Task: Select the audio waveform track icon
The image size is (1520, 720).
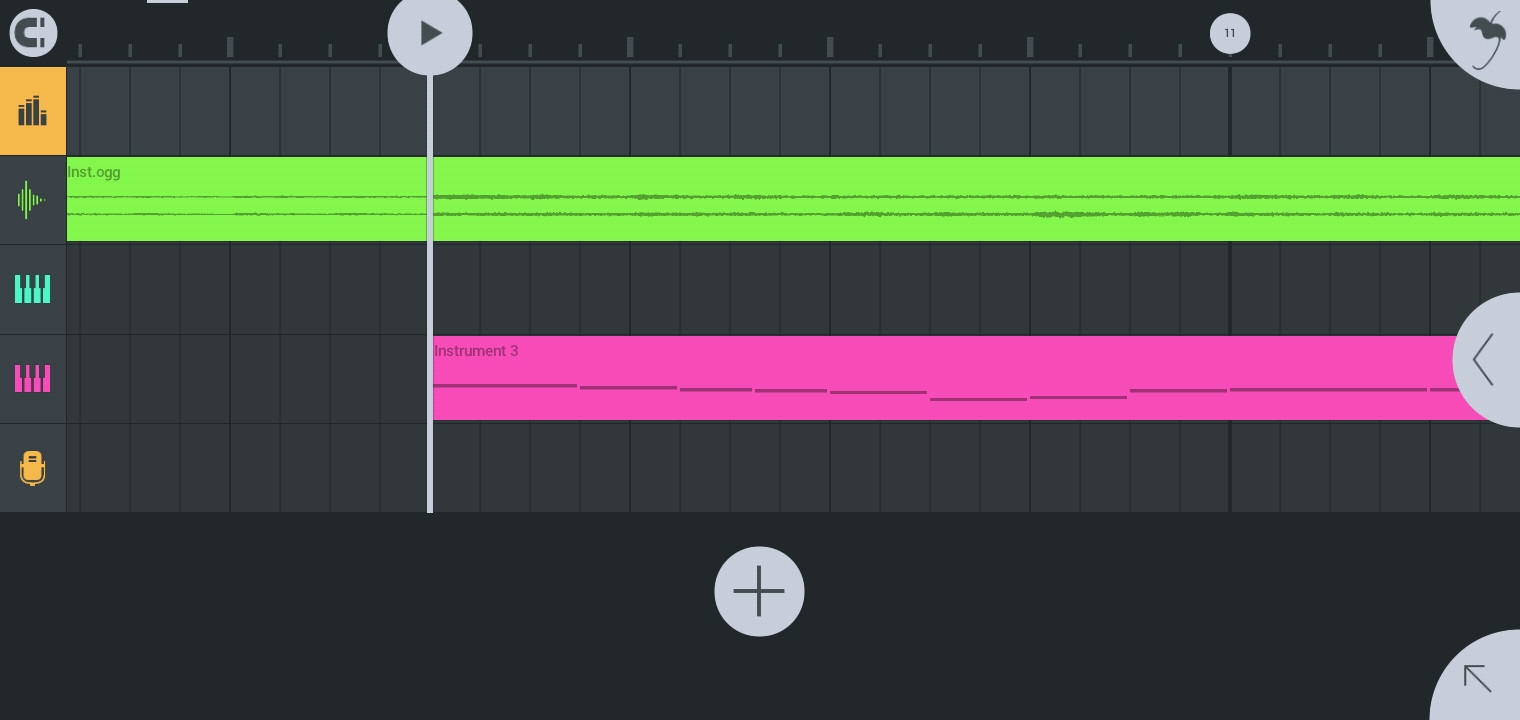Action: [x=33, y=200]
